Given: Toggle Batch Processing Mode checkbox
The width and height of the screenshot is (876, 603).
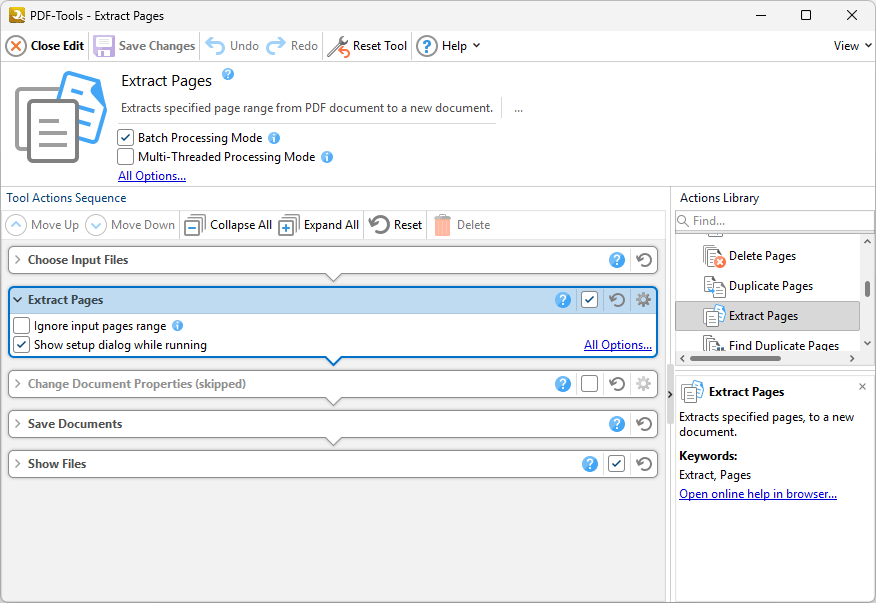Looking at the screenshot, I should 126,137.
